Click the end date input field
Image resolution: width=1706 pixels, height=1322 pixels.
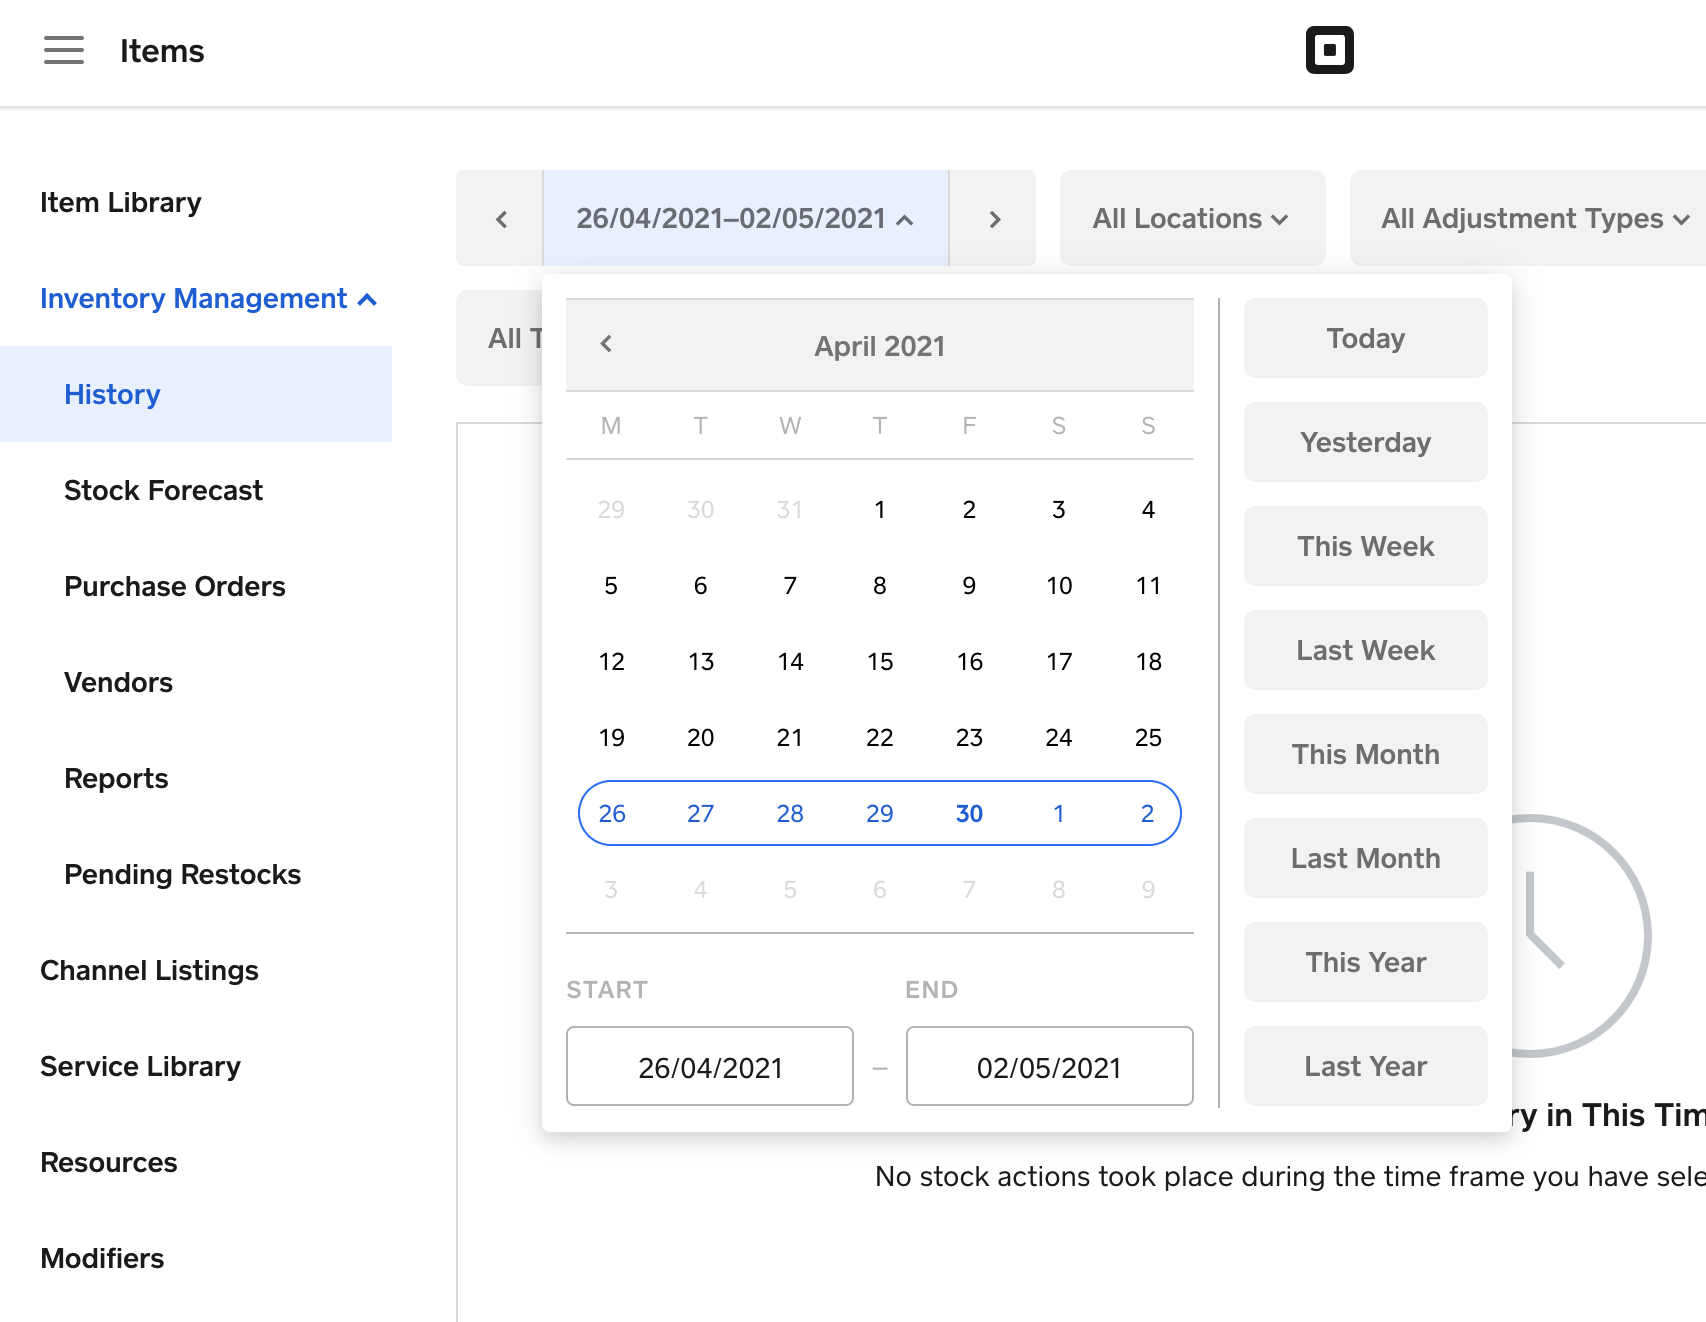(x=1049, y=1067)
